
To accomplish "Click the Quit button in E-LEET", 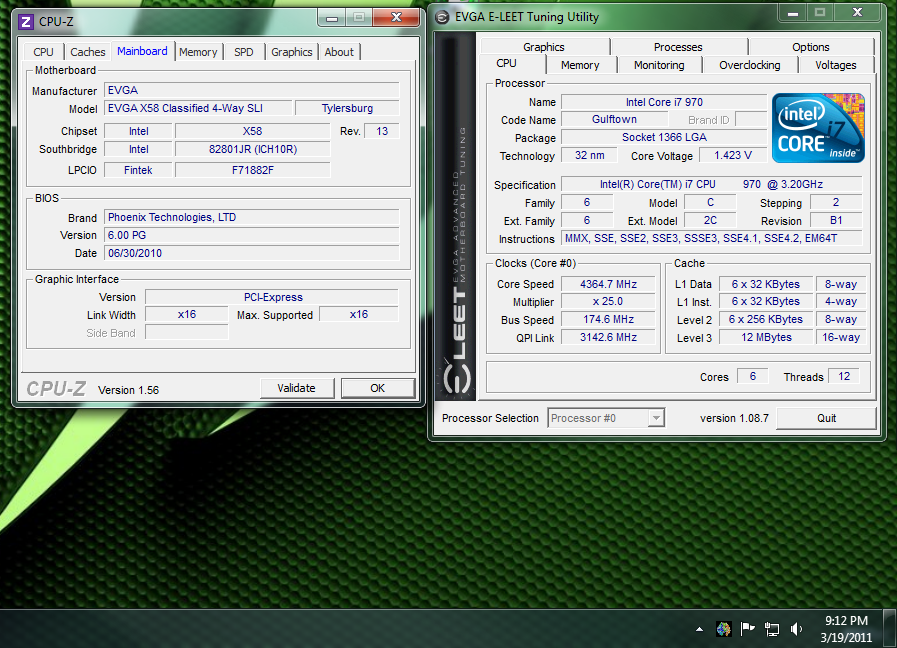I will pyautogui.click(x=826, y=418).
